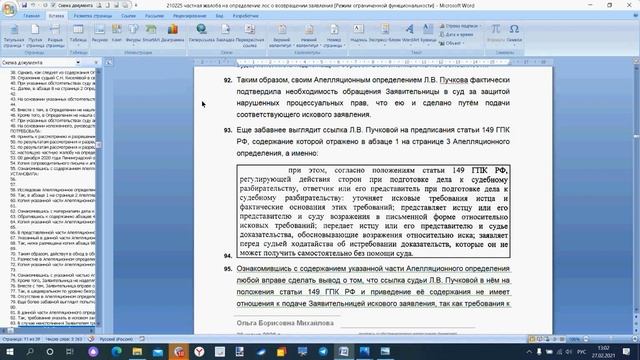Show hidden system tray icons
Viewport: 640px width, 360px height.
point(529,351)
